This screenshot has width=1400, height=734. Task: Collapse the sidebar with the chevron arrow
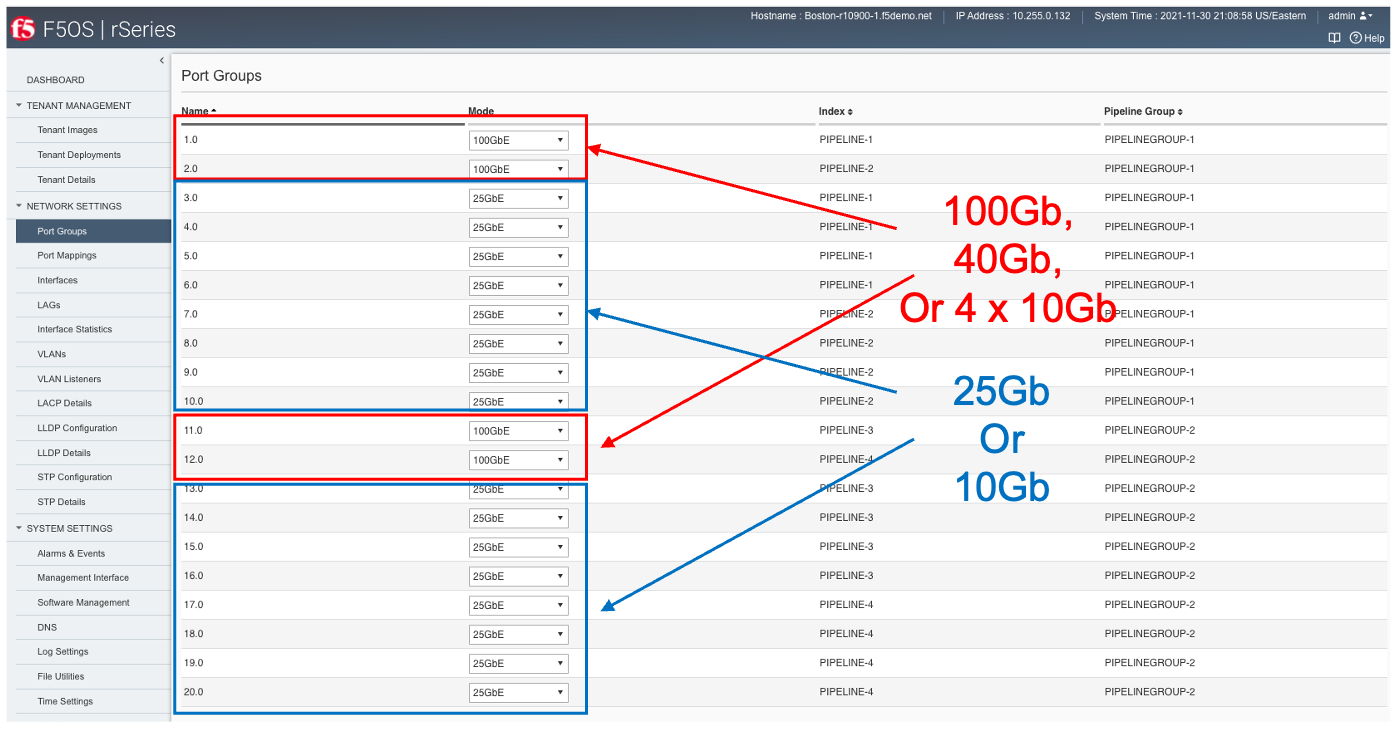pos(162,61)
